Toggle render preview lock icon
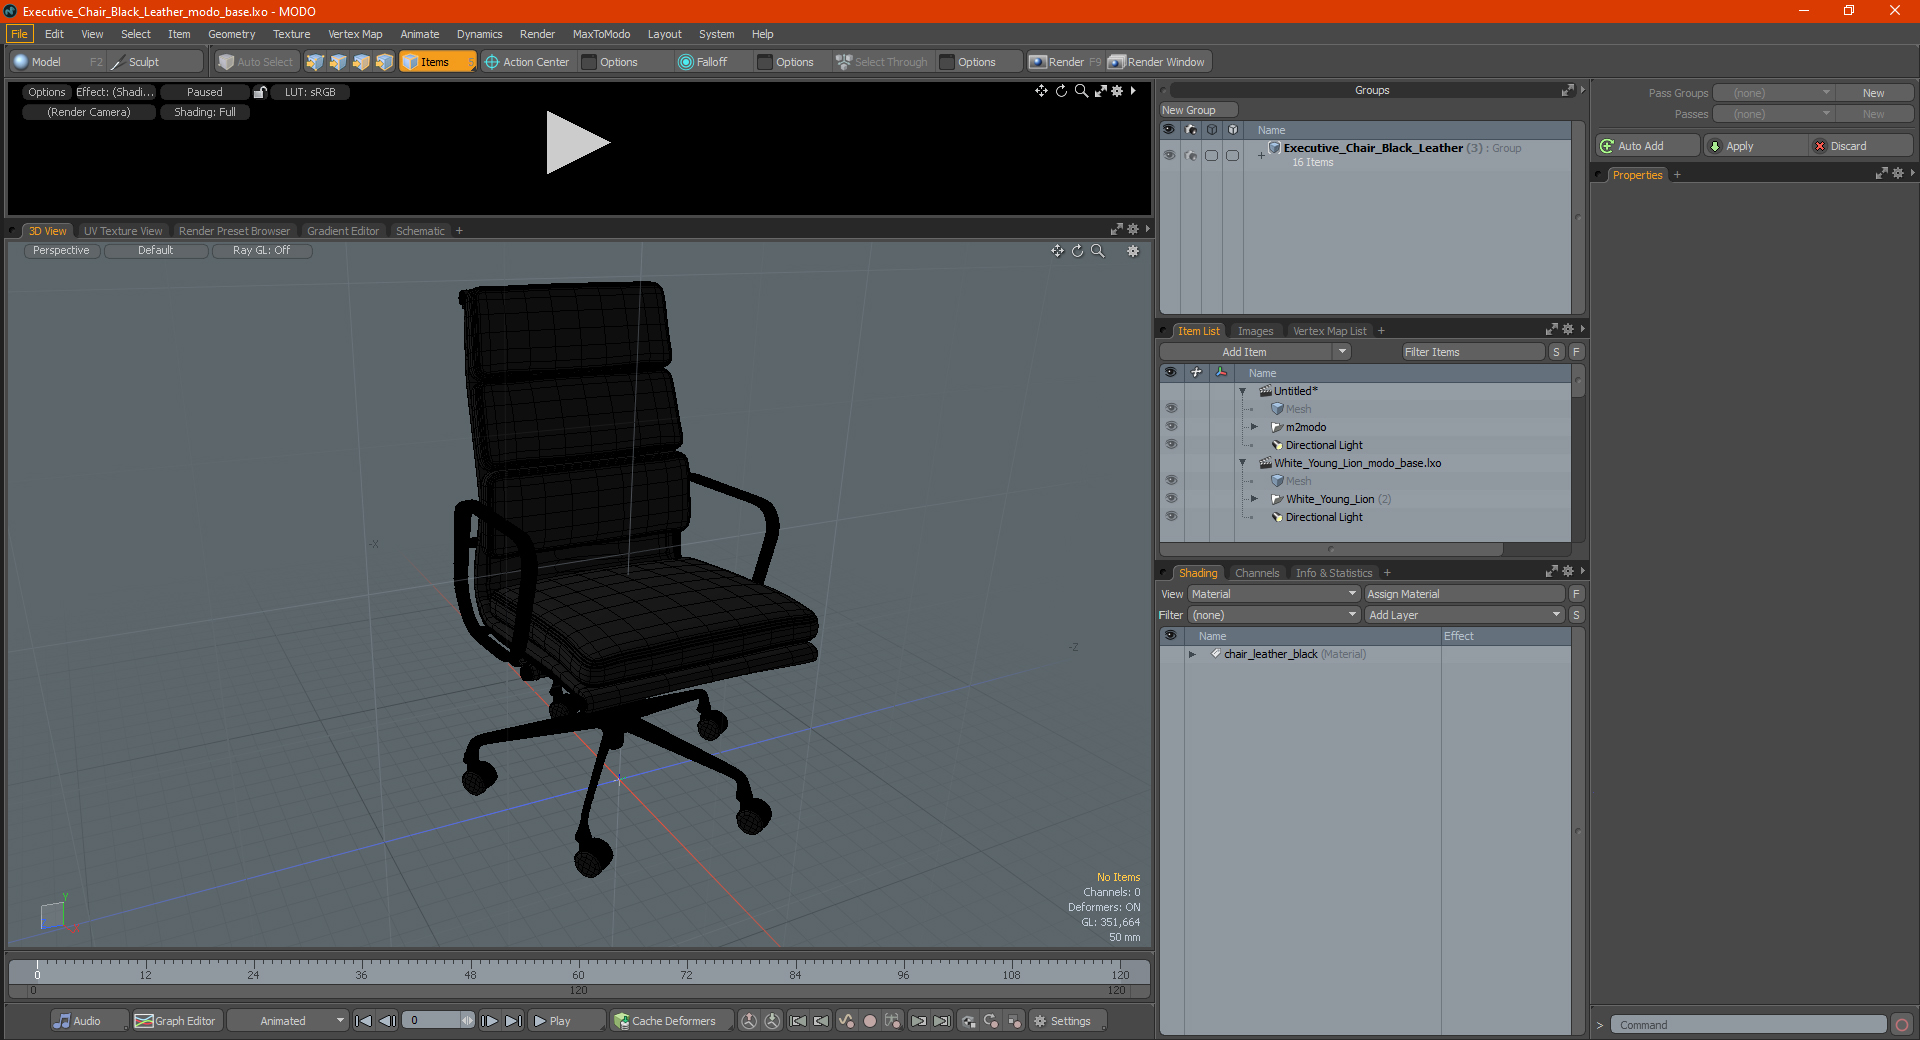1920x1040 pixels. pos(260,92)
